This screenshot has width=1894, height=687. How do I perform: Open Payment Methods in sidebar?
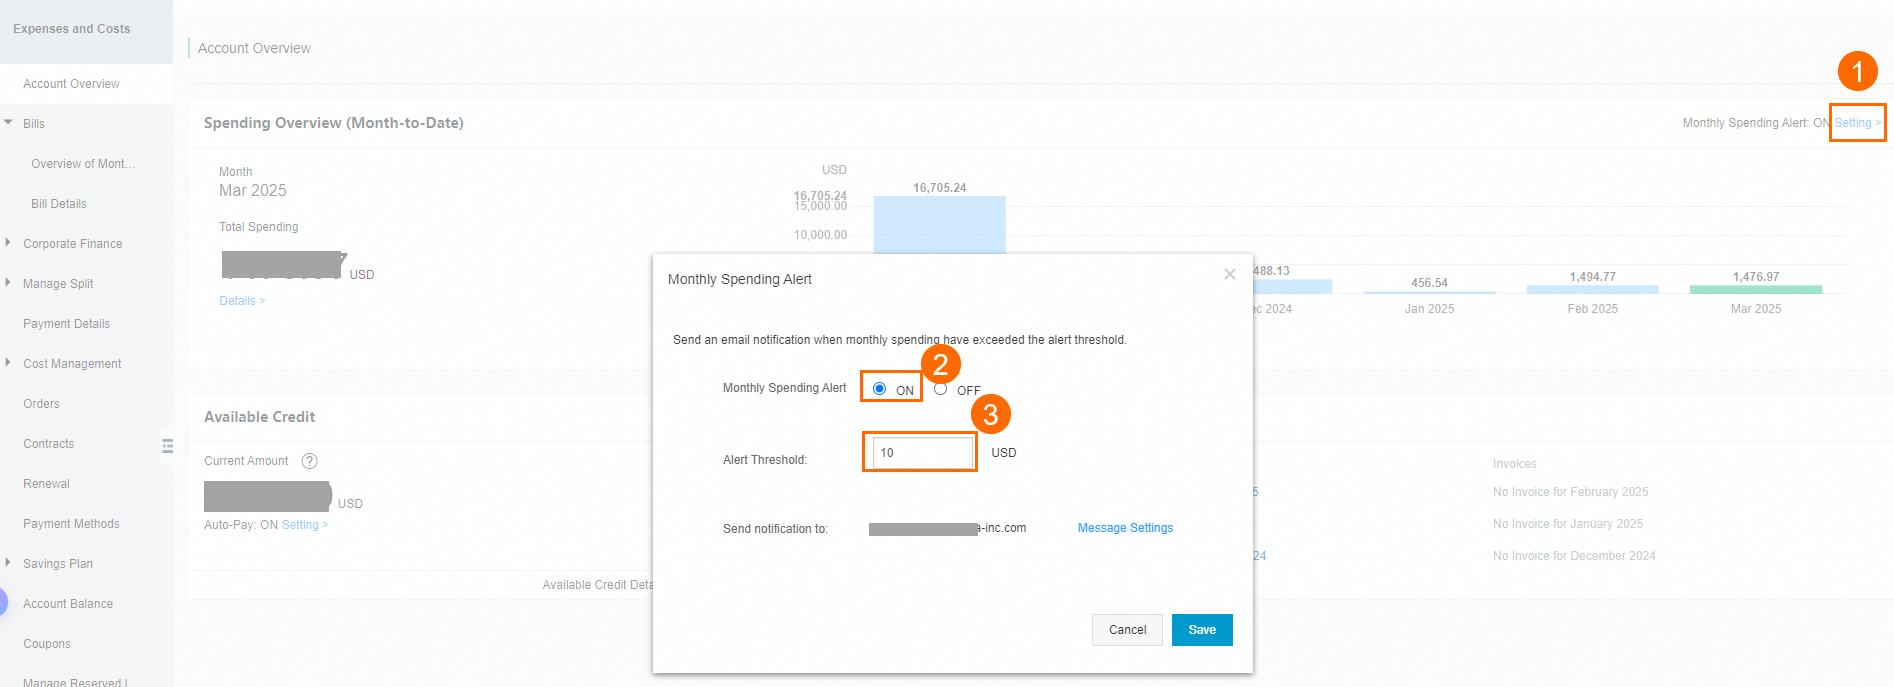click(71, 524)
